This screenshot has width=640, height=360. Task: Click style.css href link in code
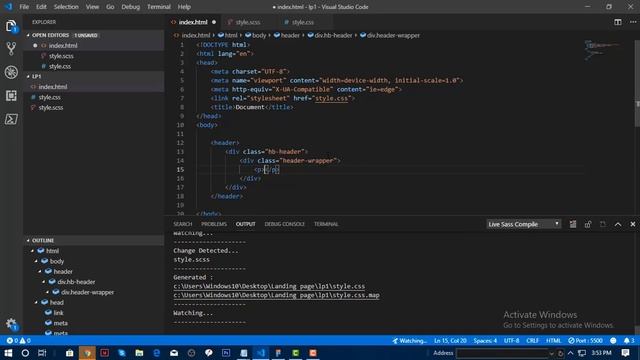point(331,98)
